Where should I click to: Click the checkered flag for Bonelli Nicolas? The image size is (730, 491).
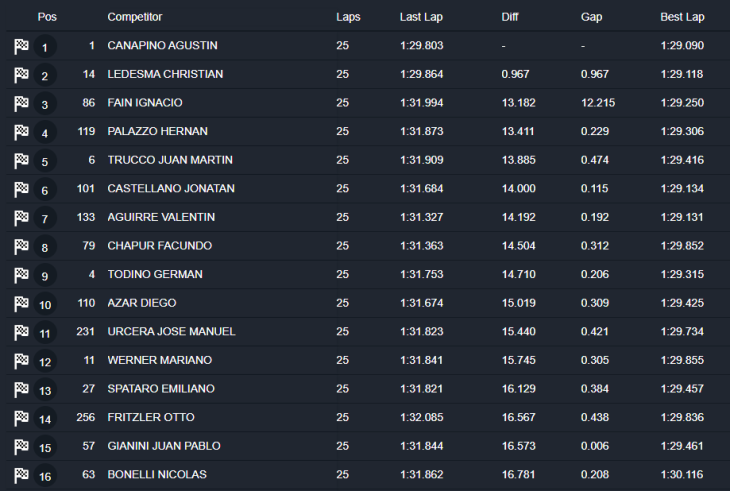[22, 475]
